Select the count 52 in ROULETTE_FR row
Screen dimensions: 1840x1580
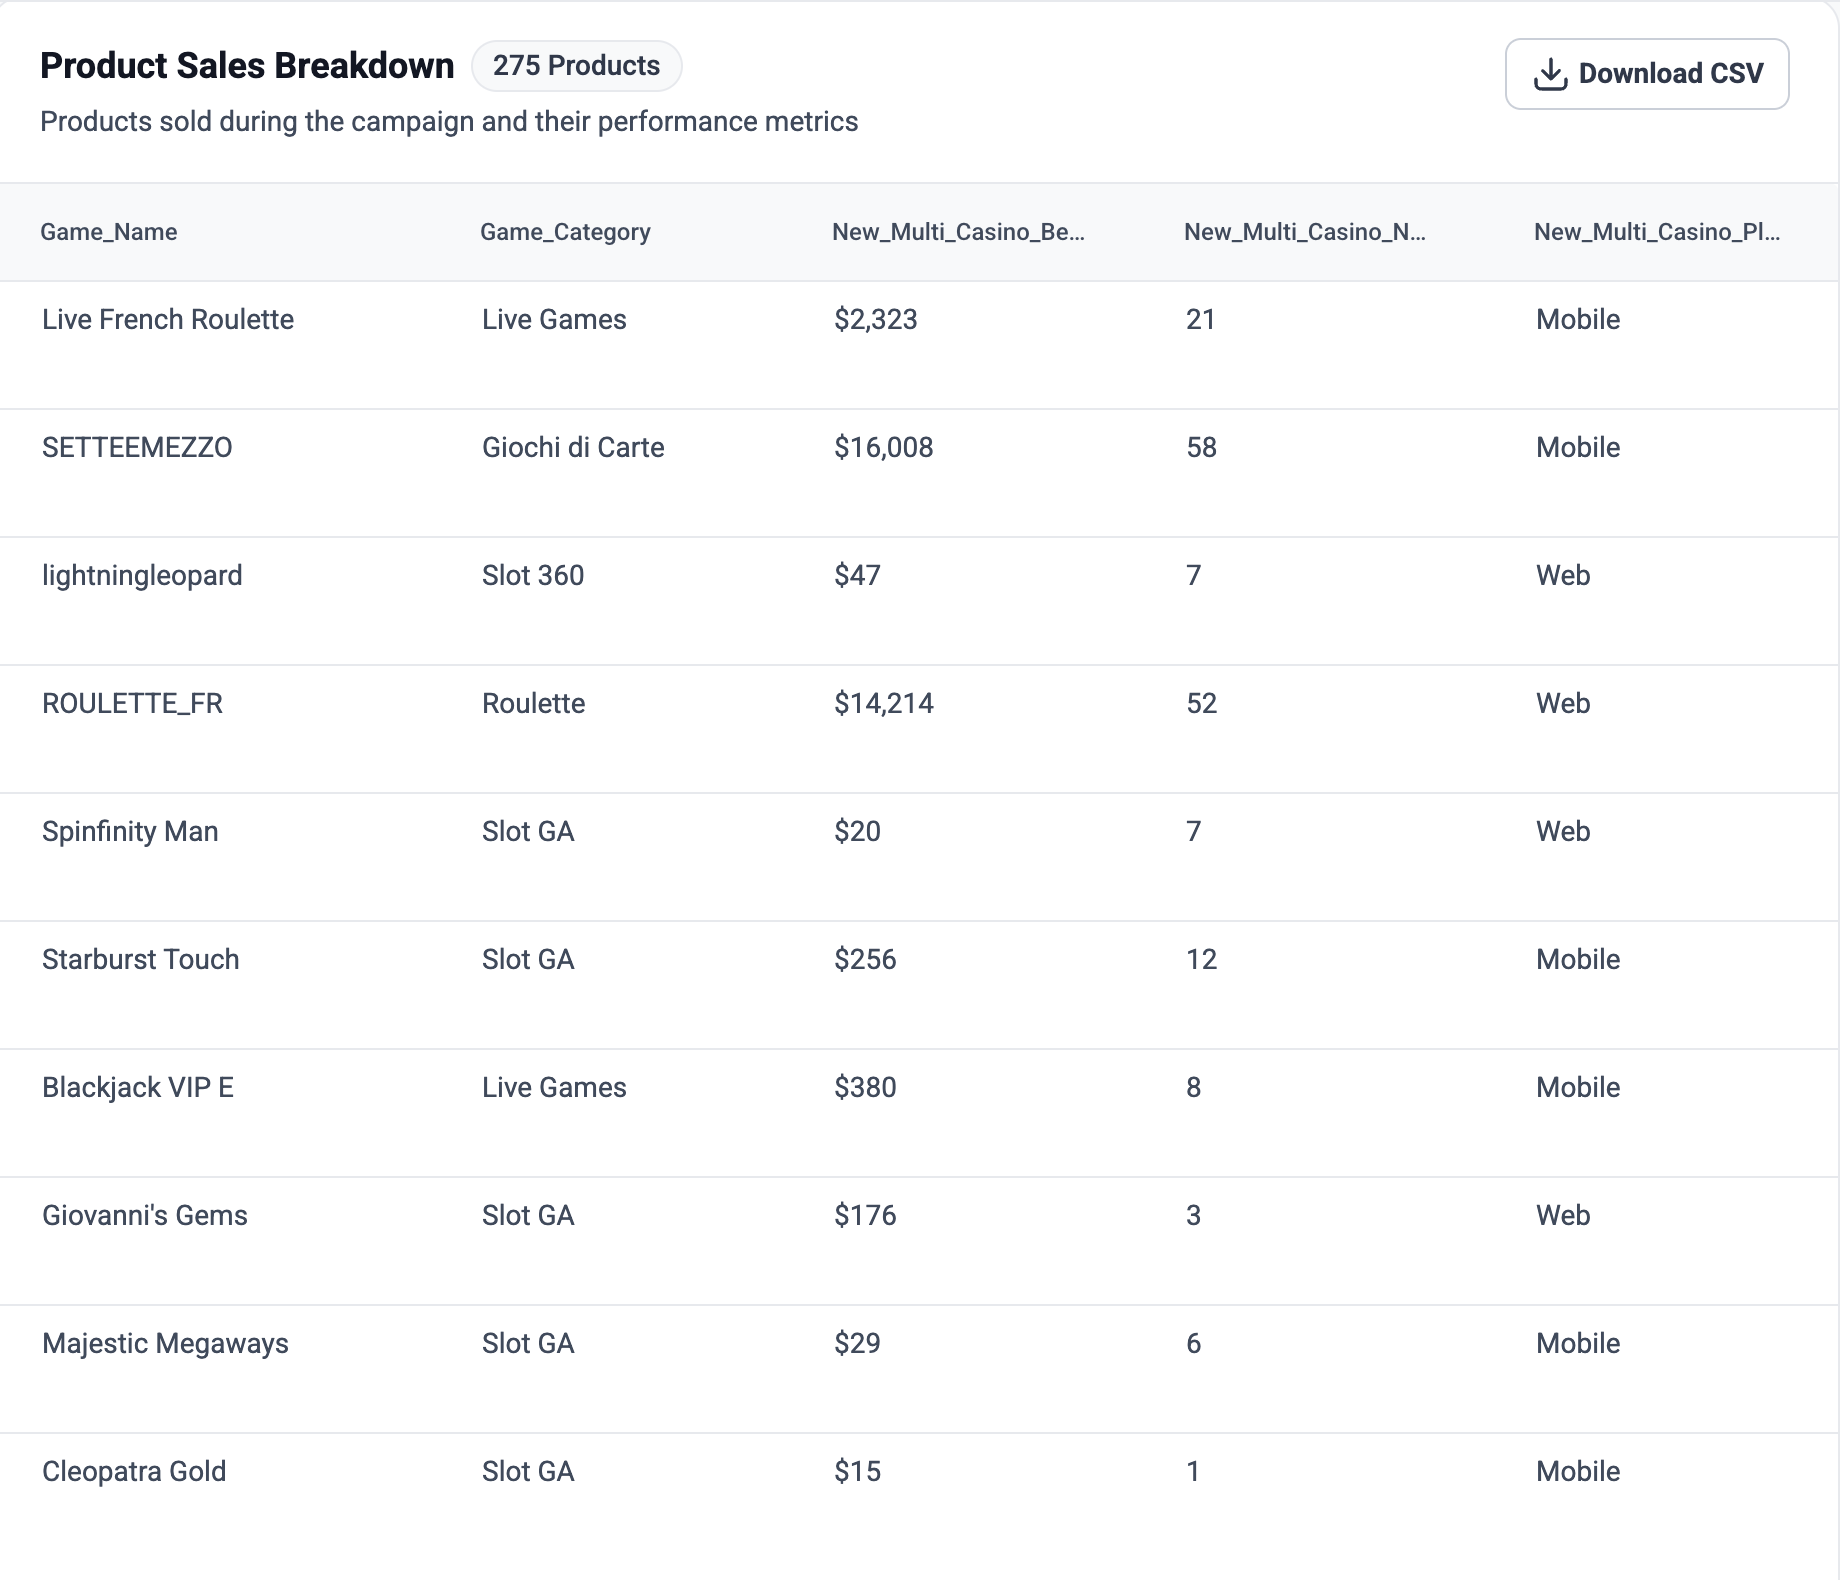tap(1202, 704)
